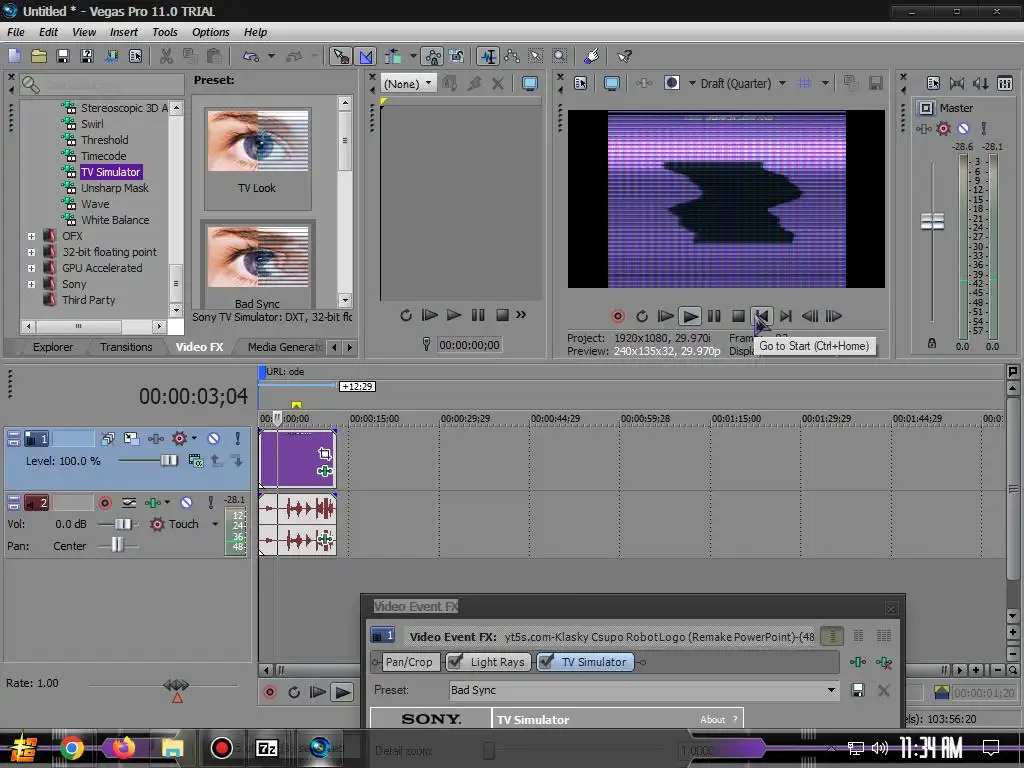Click the Level slider on video track
The height and width of the screenshot is (768, 1024).
coord(169,460)
